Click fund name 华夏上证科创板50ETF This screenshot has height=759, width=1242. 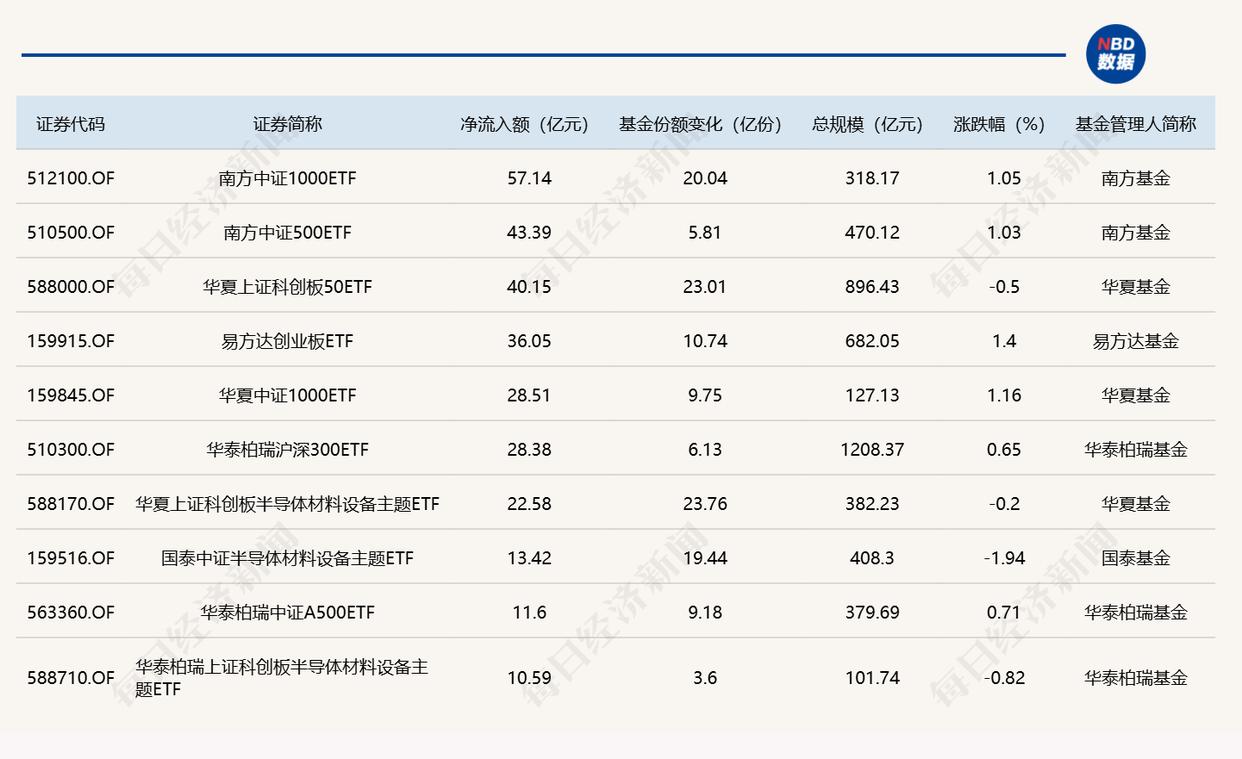pos(287,286)
